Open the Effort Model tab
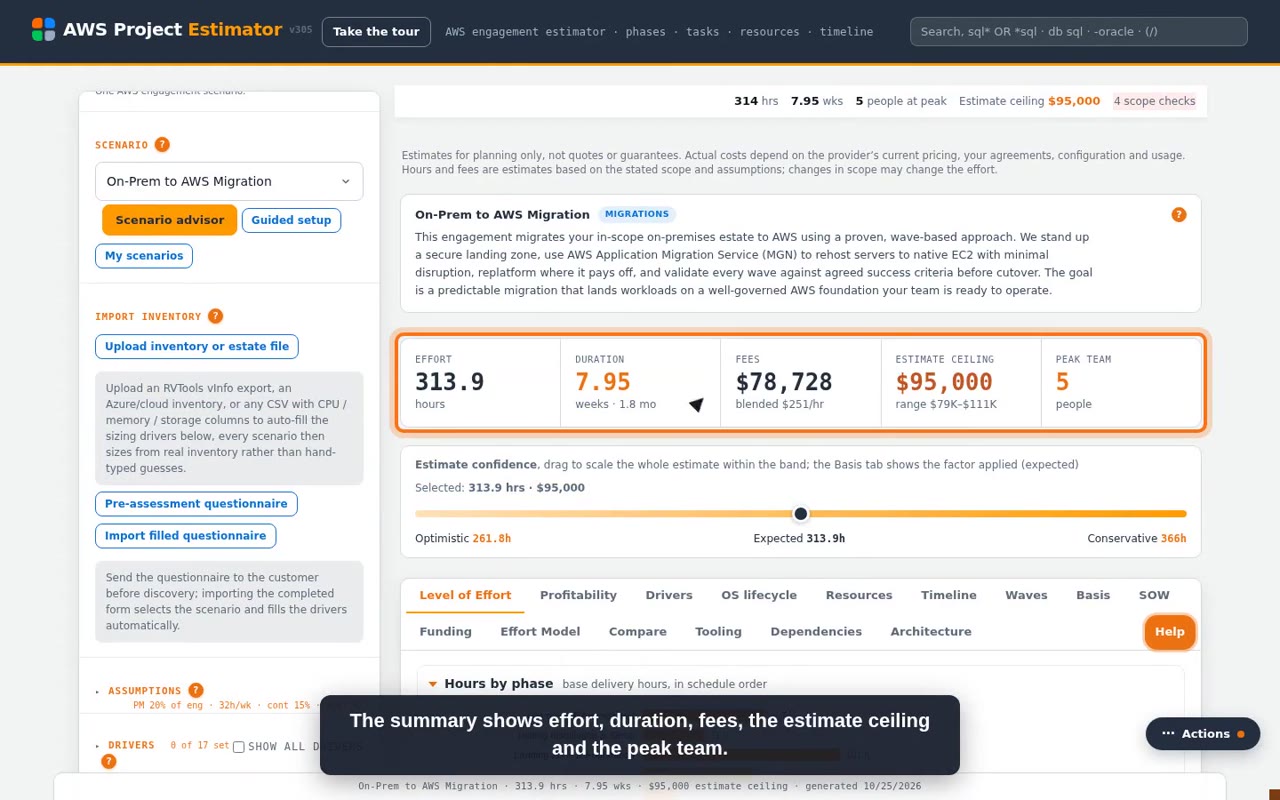1280x800 pixels. click(540, 632)
